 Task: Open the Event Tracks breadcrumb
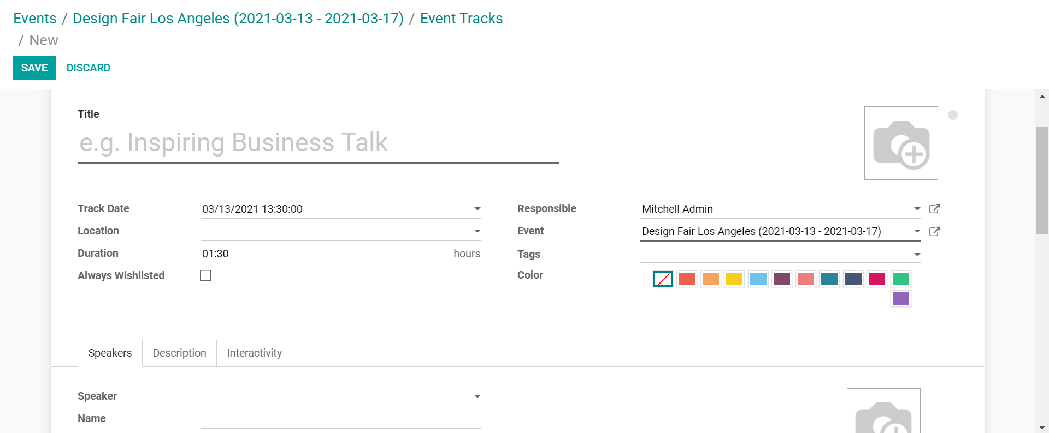tap(461, 18)
